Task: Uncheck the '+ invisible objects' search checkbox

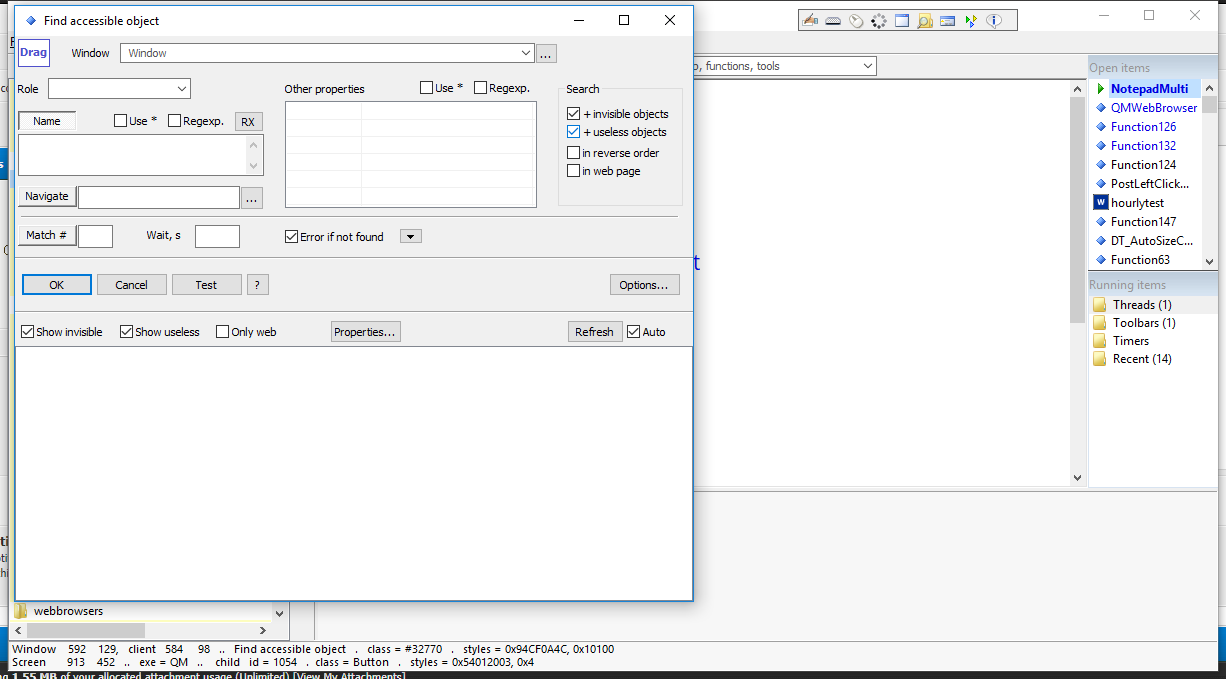Action: (574, 114)
